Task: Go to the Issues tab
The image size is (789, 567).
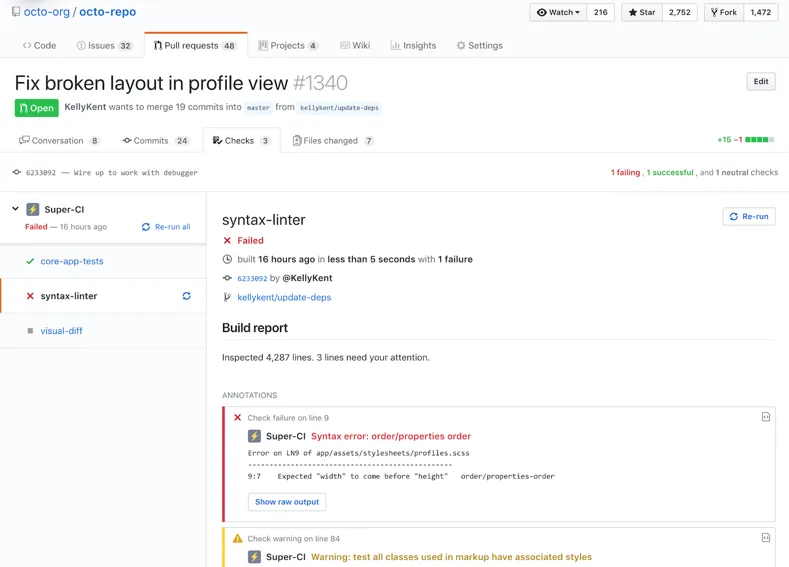Action: 104,46
